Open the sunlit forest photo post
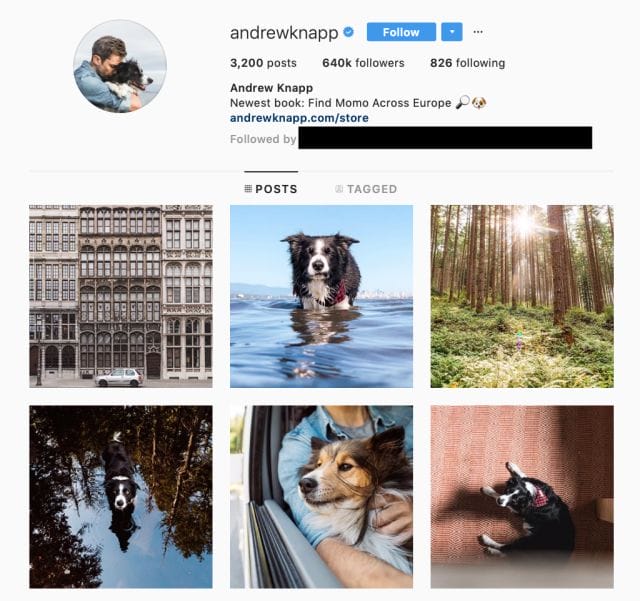Viewport: 640px width, 601px height. 522,296
